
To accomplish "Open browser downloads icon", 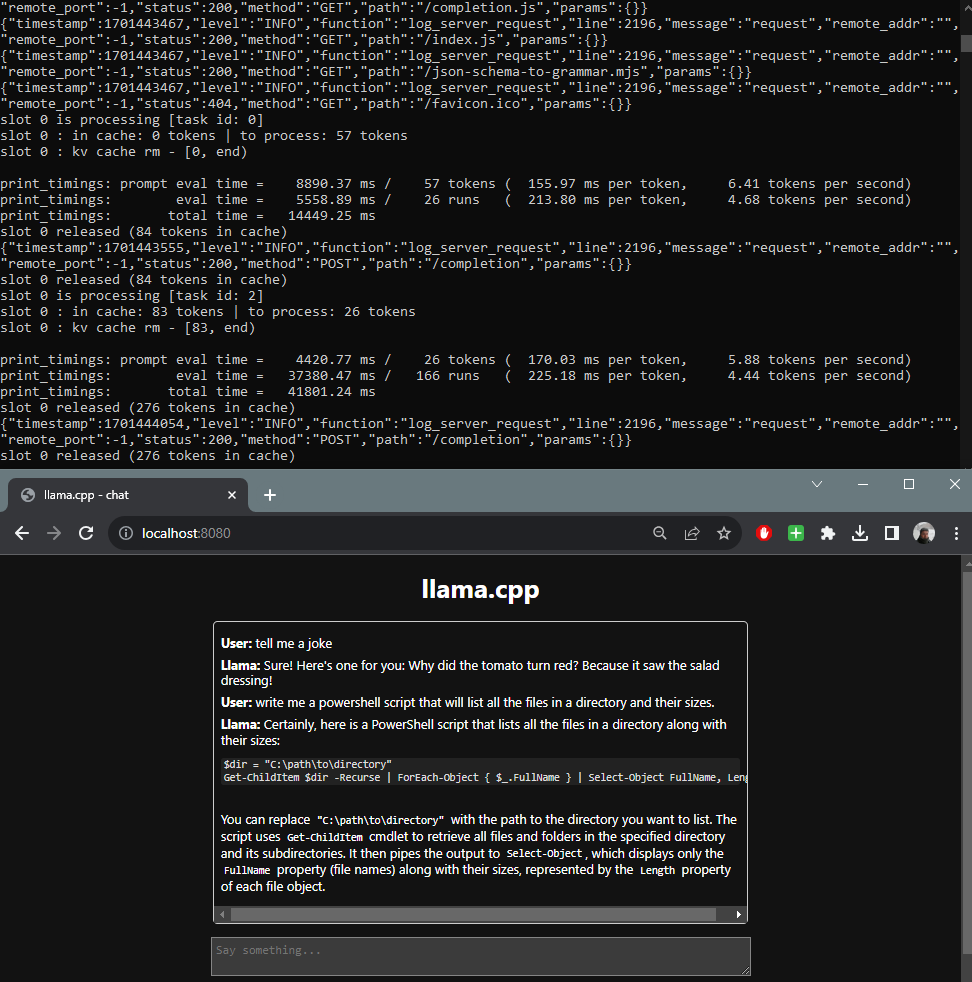I will [860, 533].
